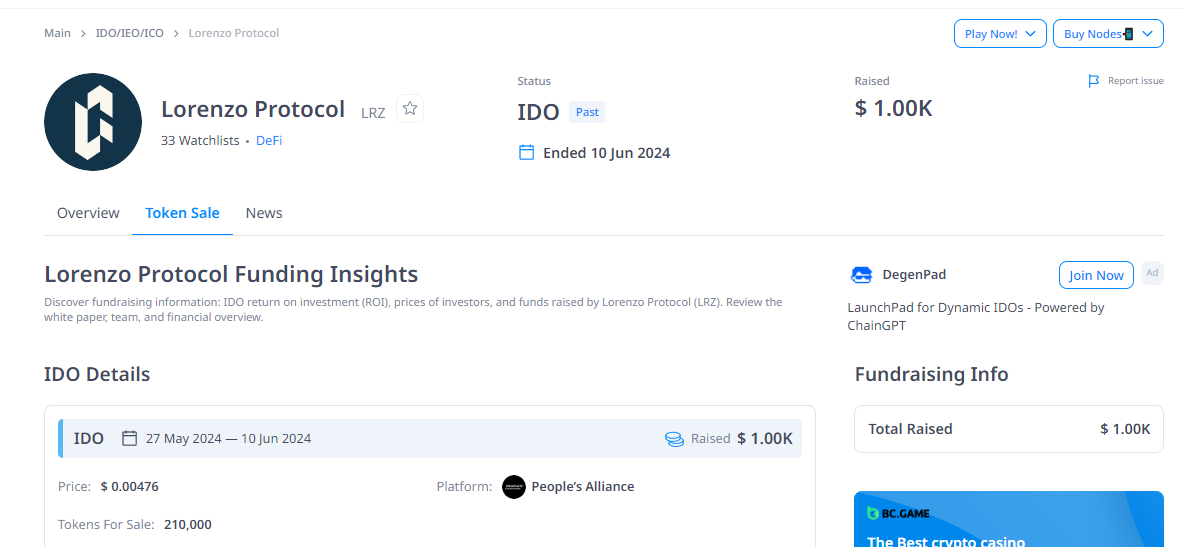Click the Ended 10 Jun 2024 text
Screen dimensions: 1183x547
[607, 153]
